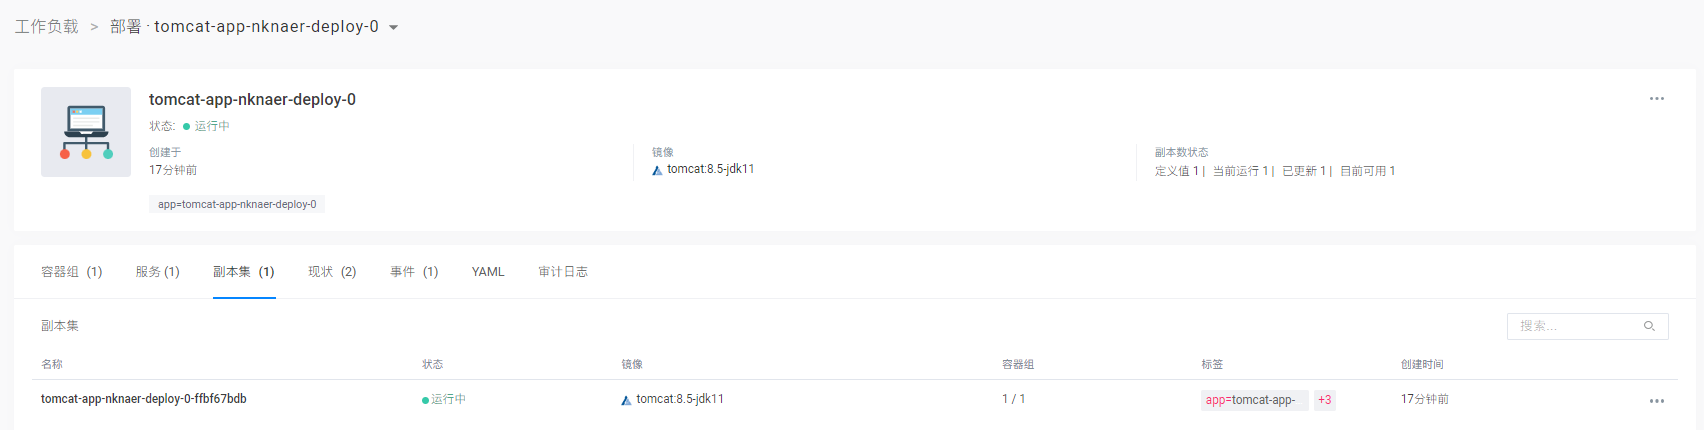Image resolution: width=1704 pixels, height=430 pixels.
Task: Open the 事件 (1) tab
Action: [x=414, y=272]
